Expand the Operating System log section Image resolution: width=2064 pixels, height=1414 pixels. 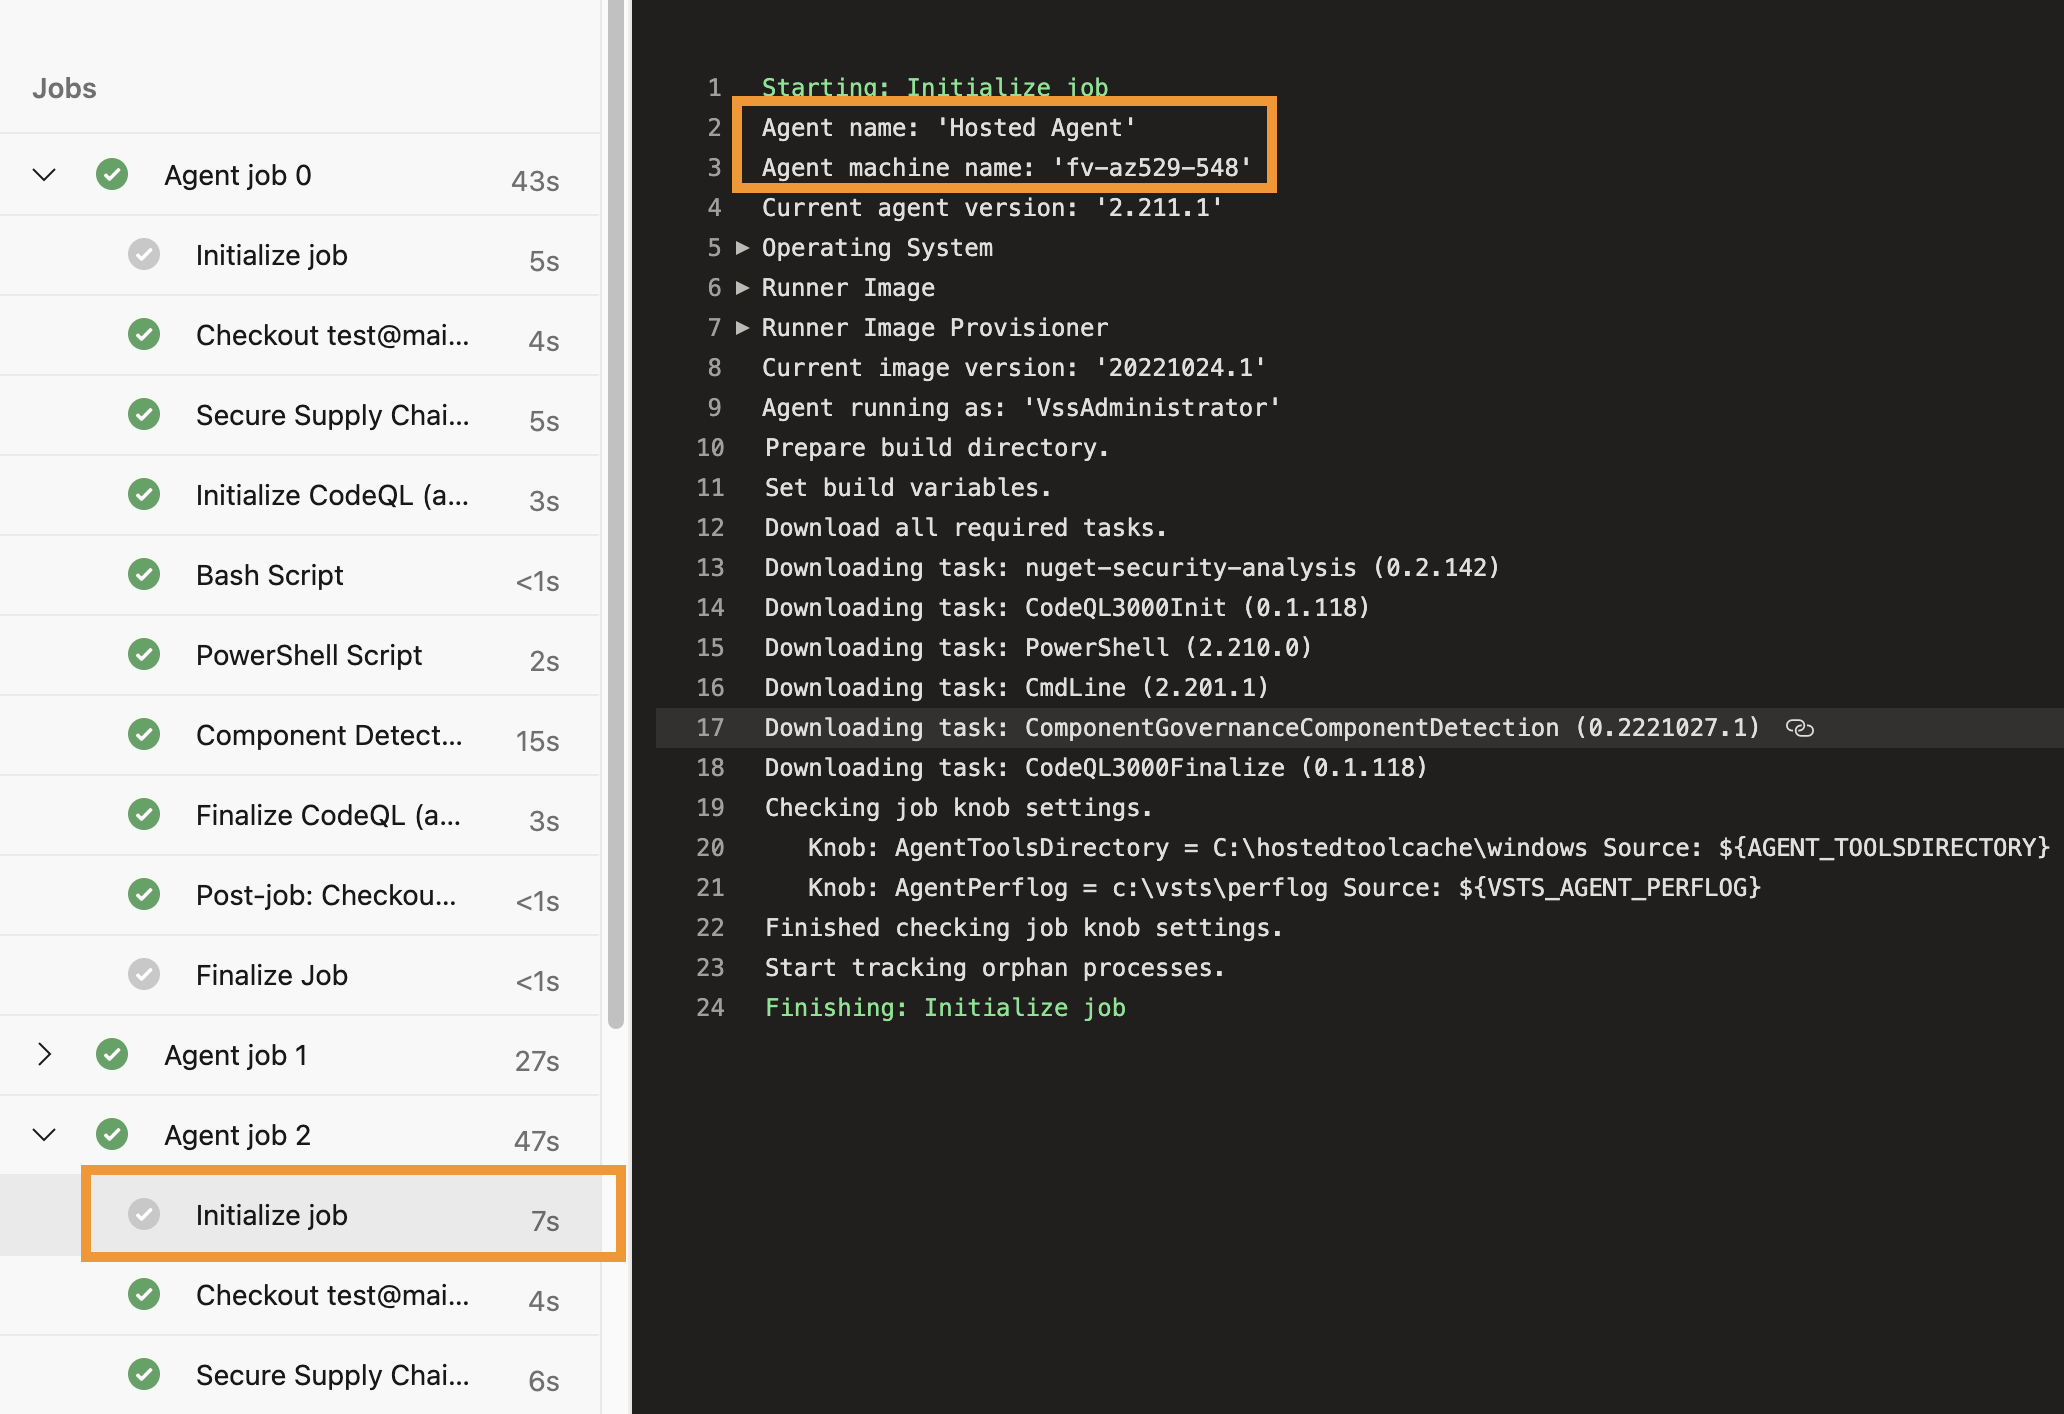(741, 247)
